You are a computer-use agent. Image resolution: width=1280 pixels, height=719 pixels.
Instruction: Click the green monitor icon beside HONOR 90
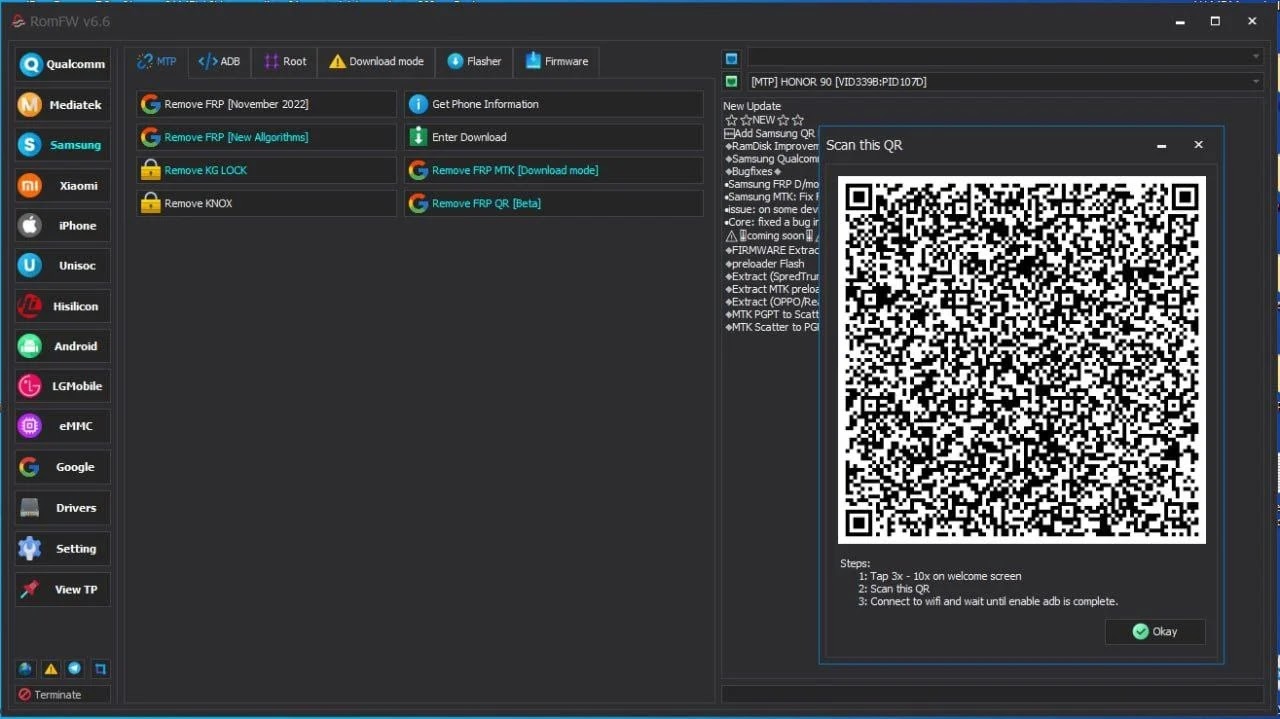point(732,81)
